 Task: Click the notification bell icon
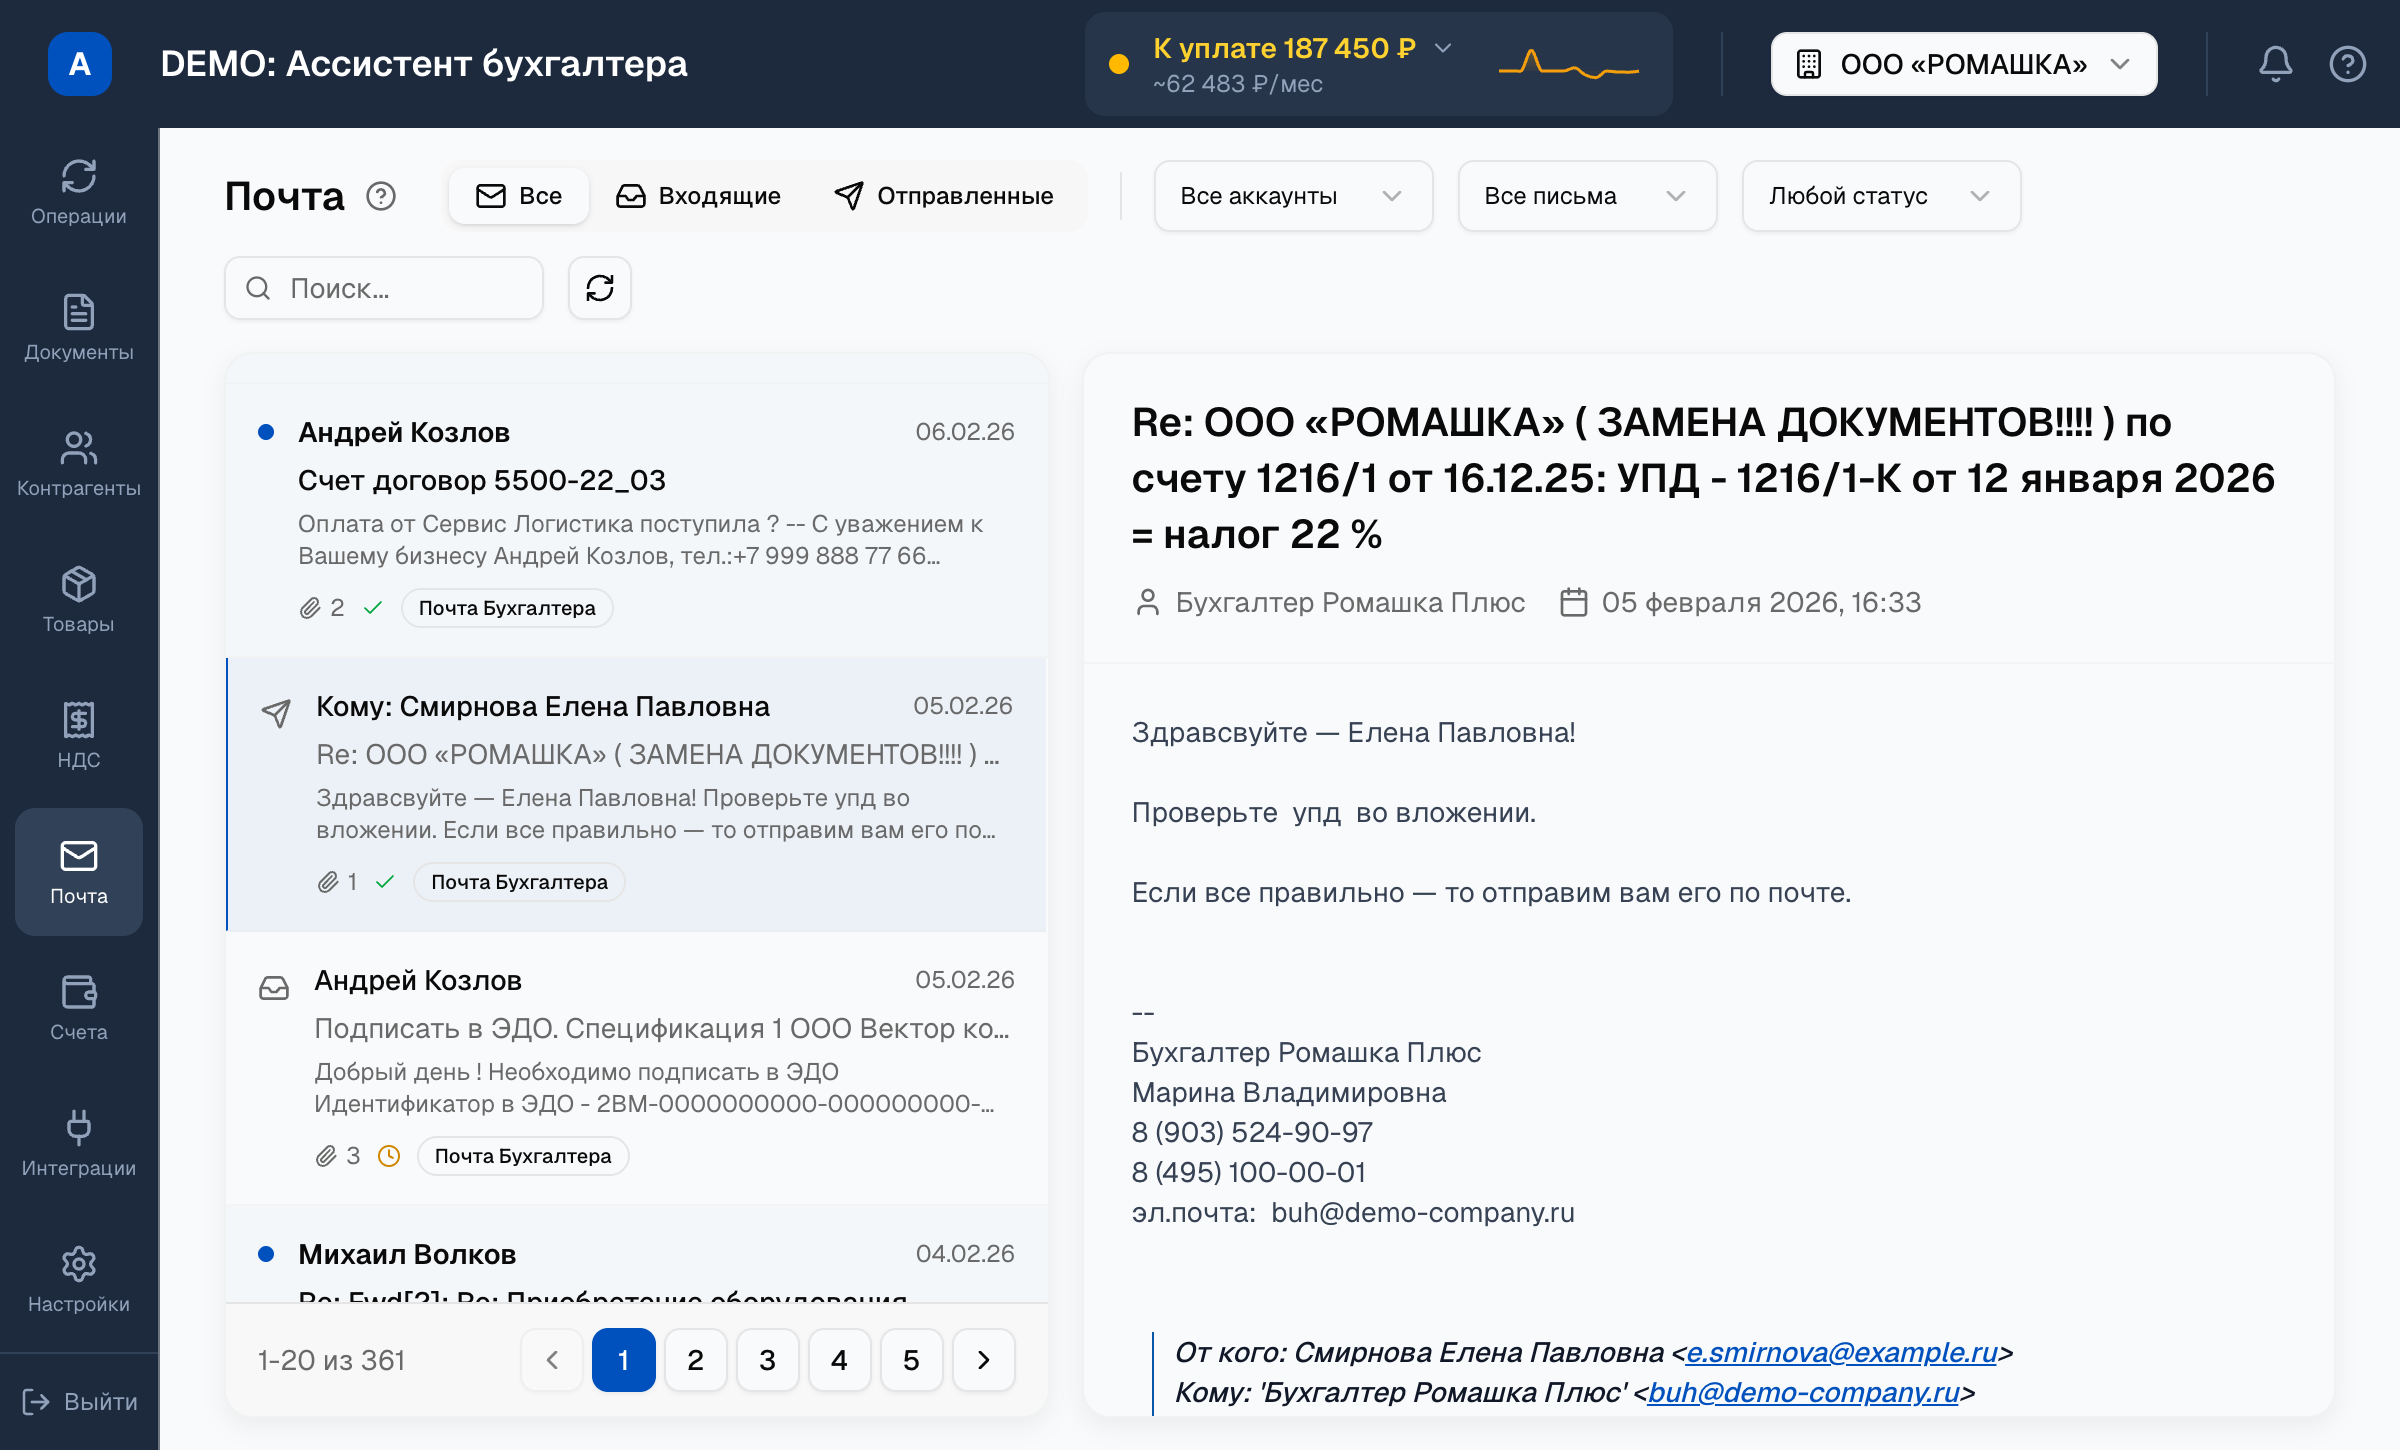click(x=2276, y=63)
